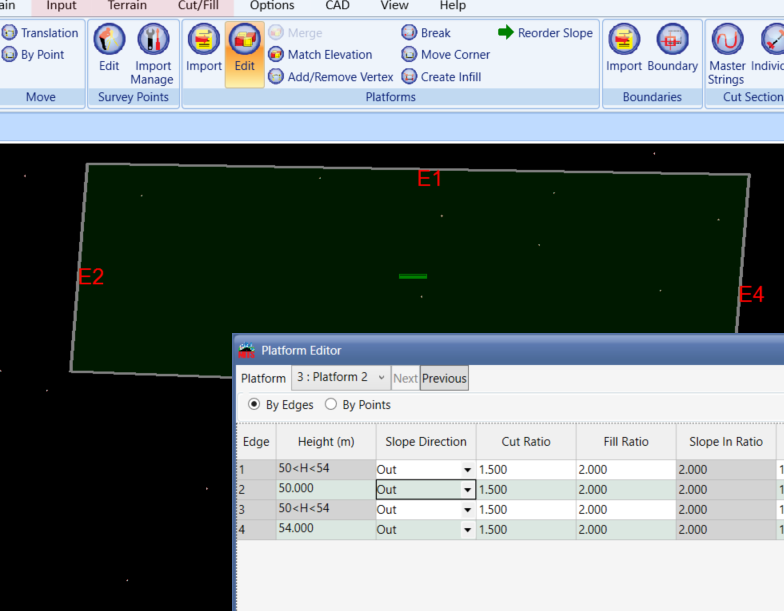Click the Height cell of edge 4
The image size is (784, 611).
pyautogui.click(x=326, y=529)
